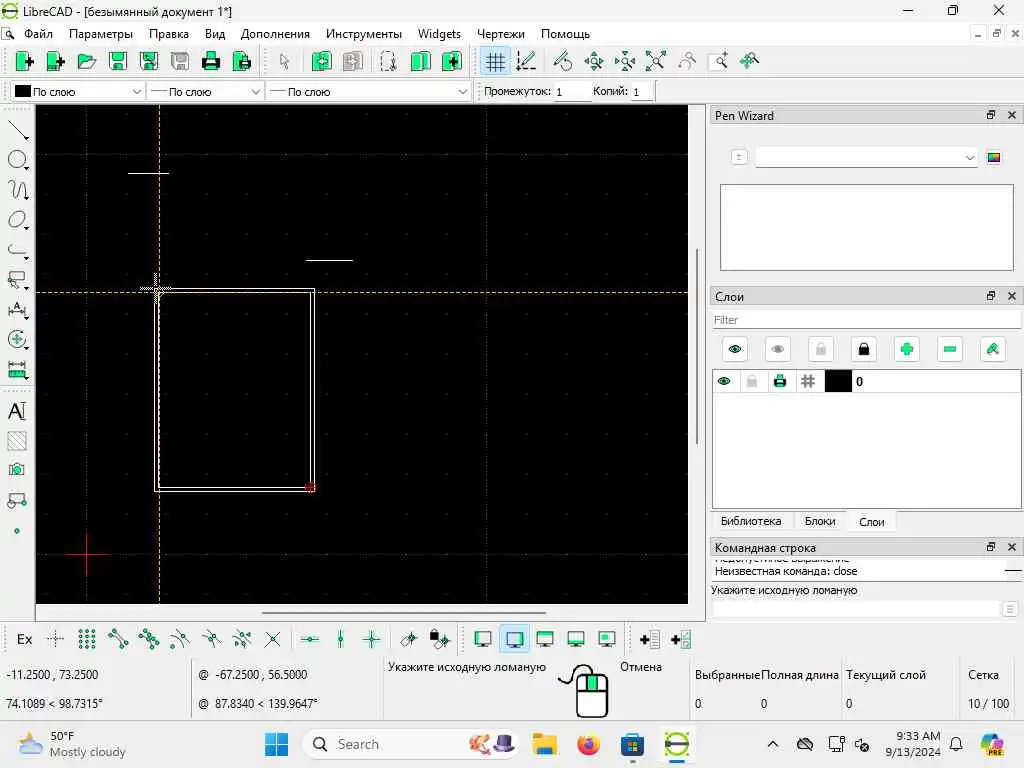Open the Правка menu
The height and width of the screenshot is (768, 1024).
(x=168, y=34)
